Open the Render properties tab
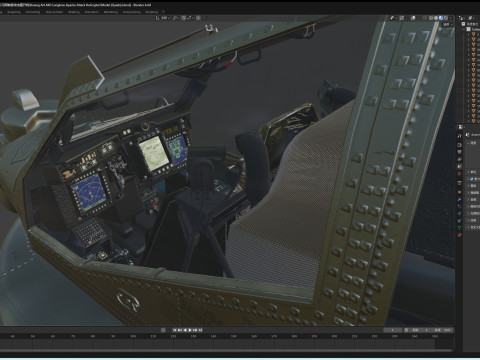Screen dimensions: 480x360 click(x=459, y=136)
